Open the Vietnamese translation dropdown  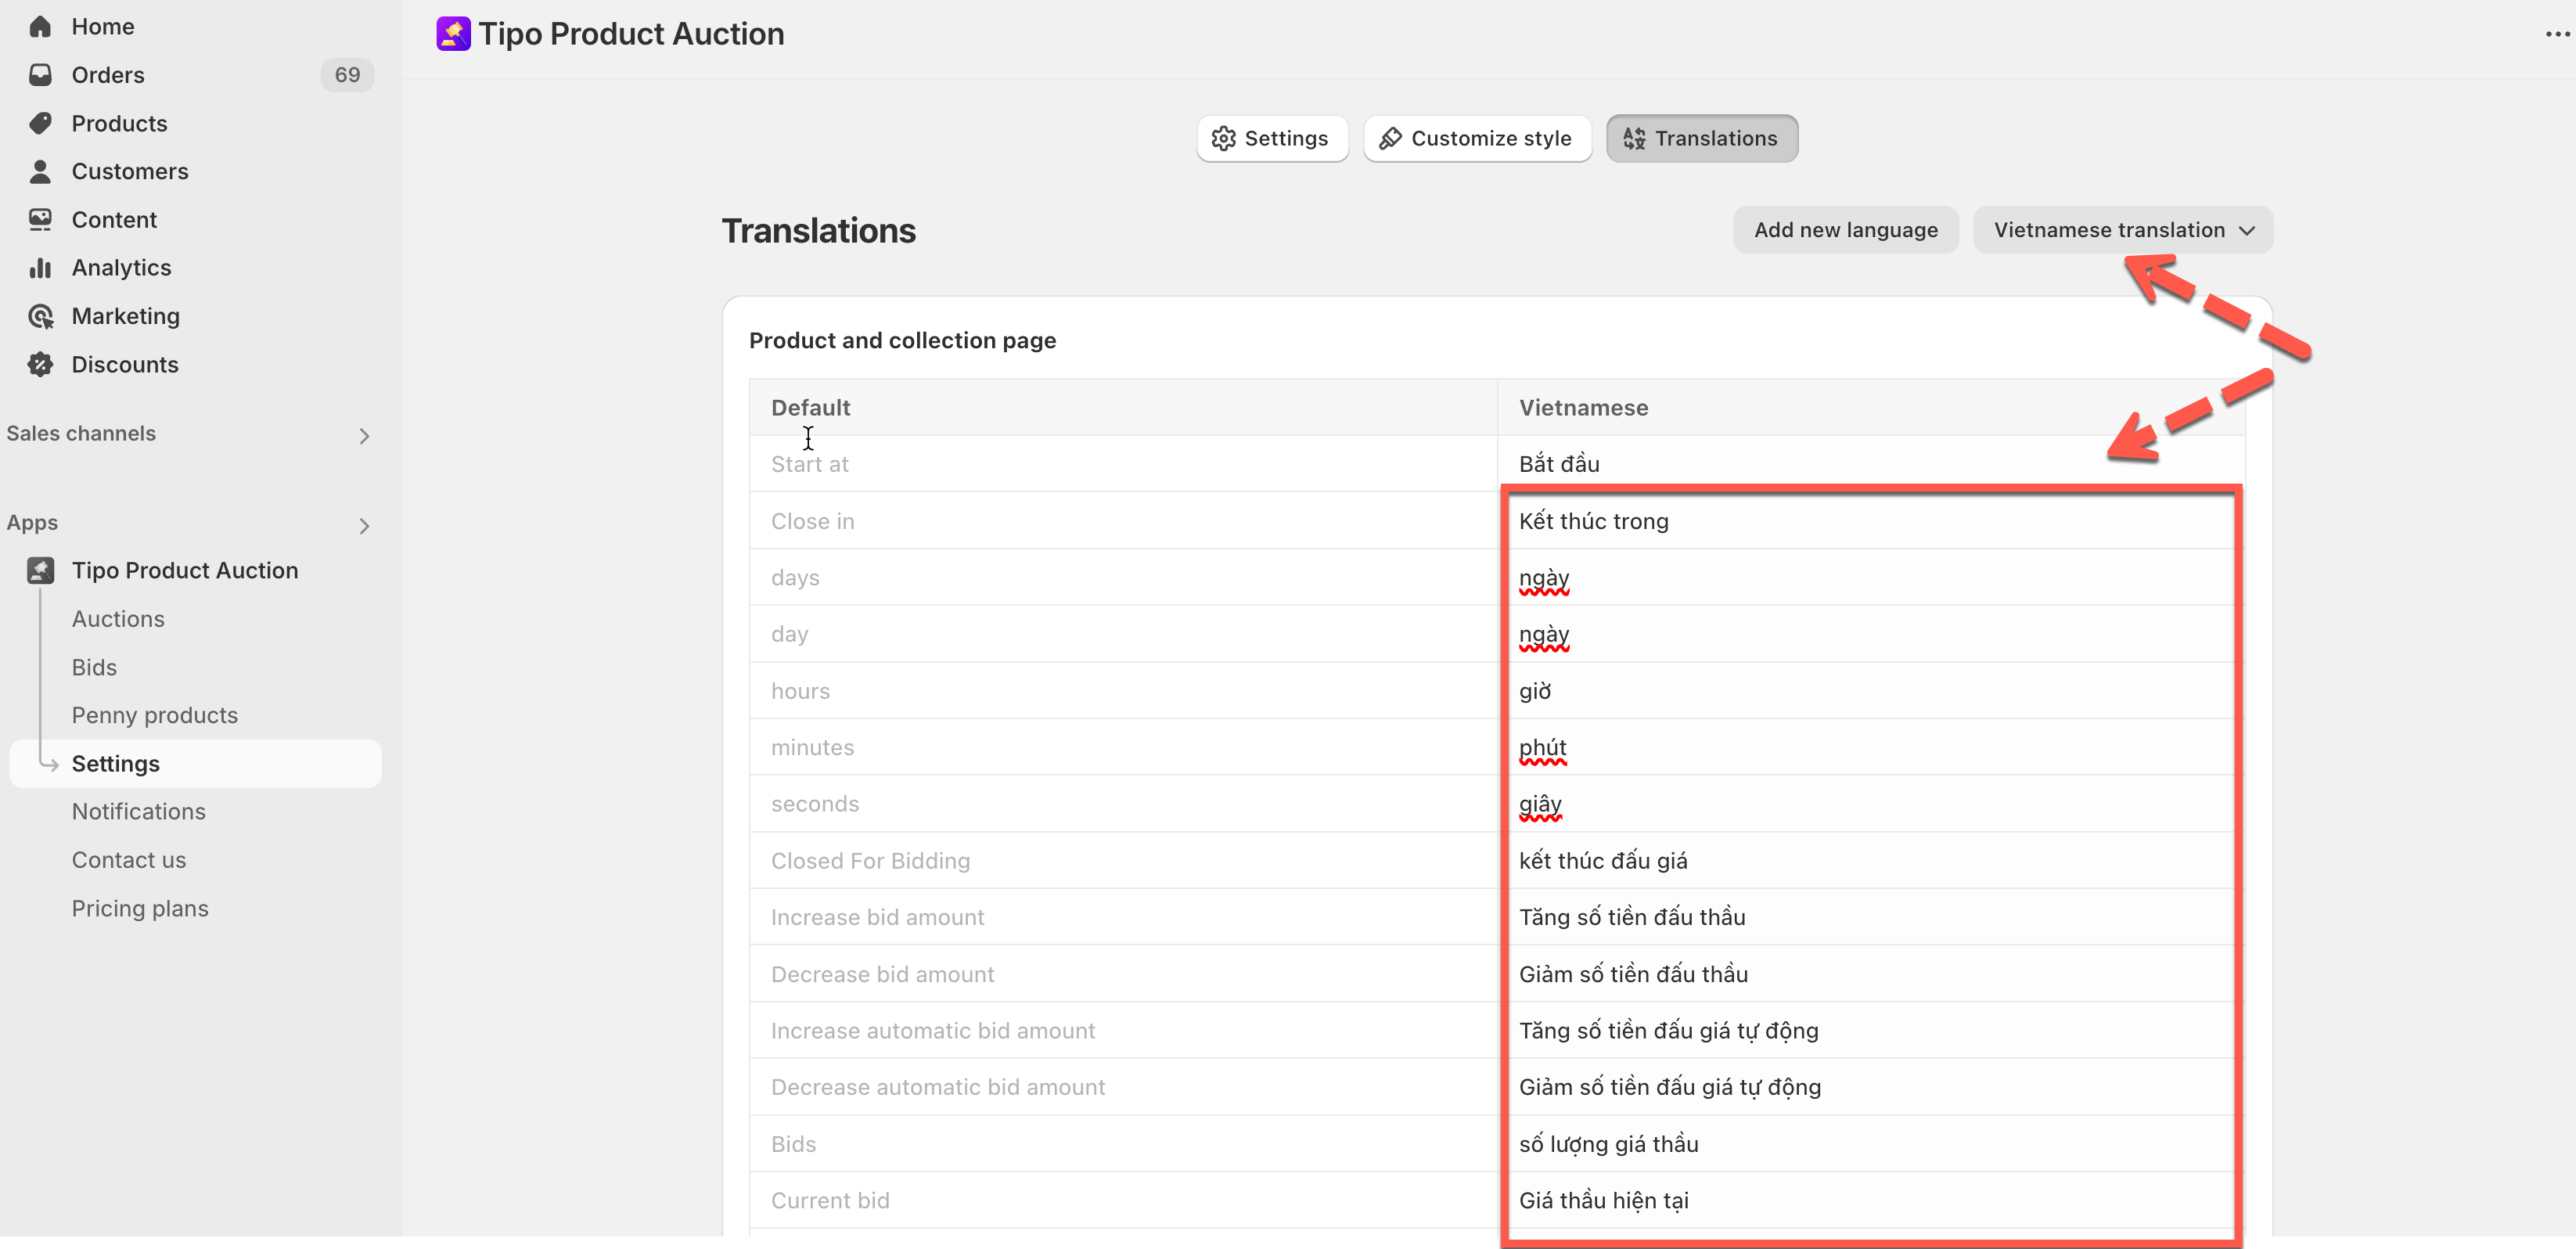[x=2122, y=230]
